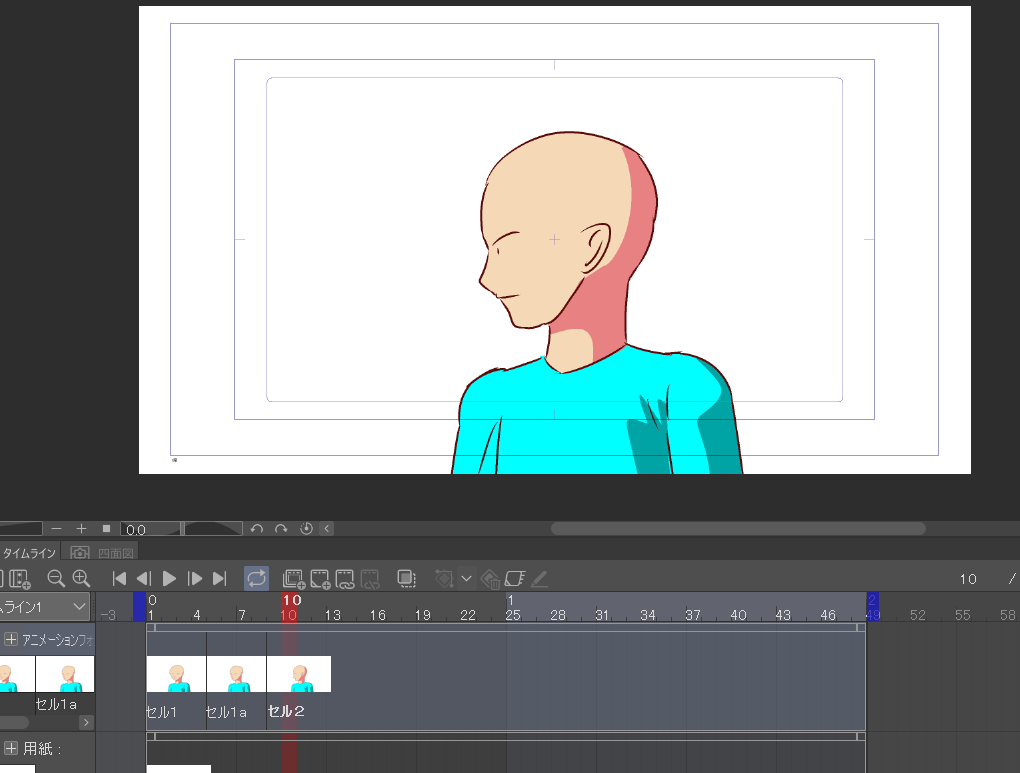Click the Redo arrow icon
The image size is (1020, 773).
coord(282,528)
